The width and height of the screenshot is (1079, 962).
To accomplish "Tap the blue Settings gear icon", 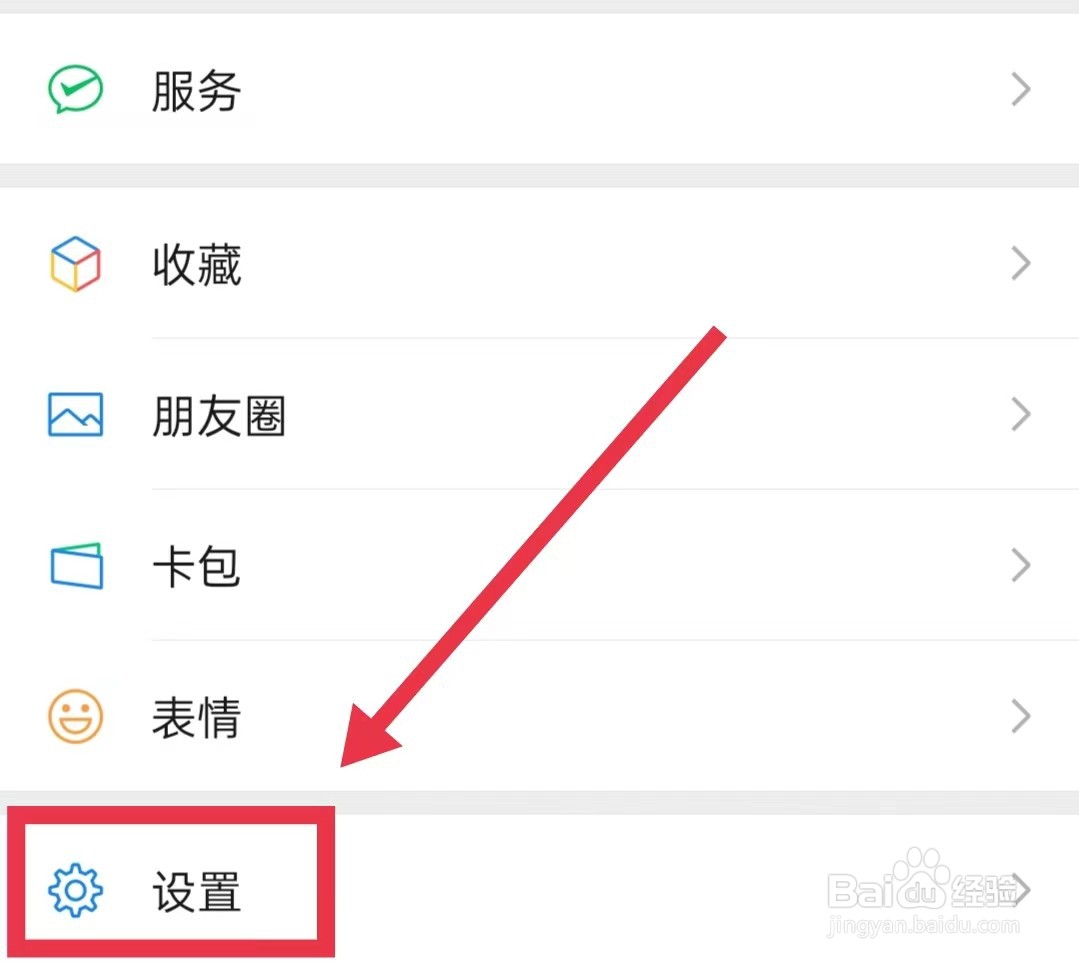I will 76,890.
